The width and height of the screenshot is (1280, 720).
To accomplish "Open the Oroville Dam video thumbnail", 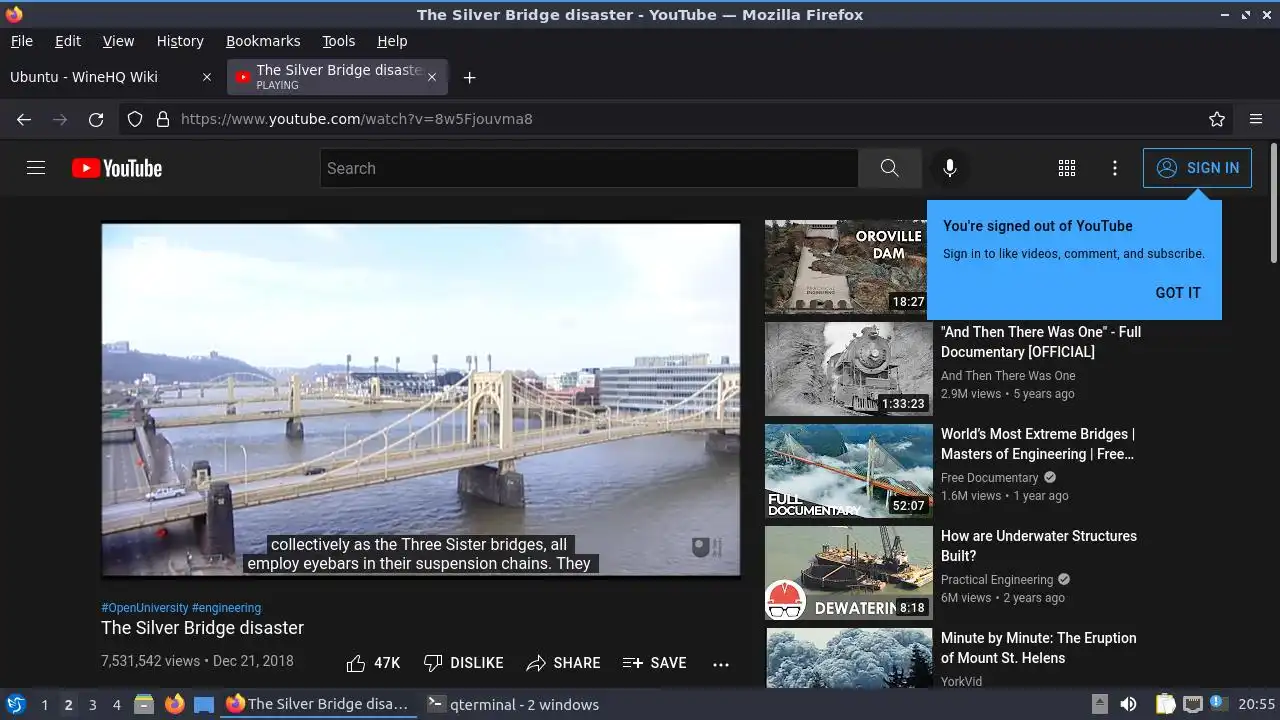I will coord(846,267).
